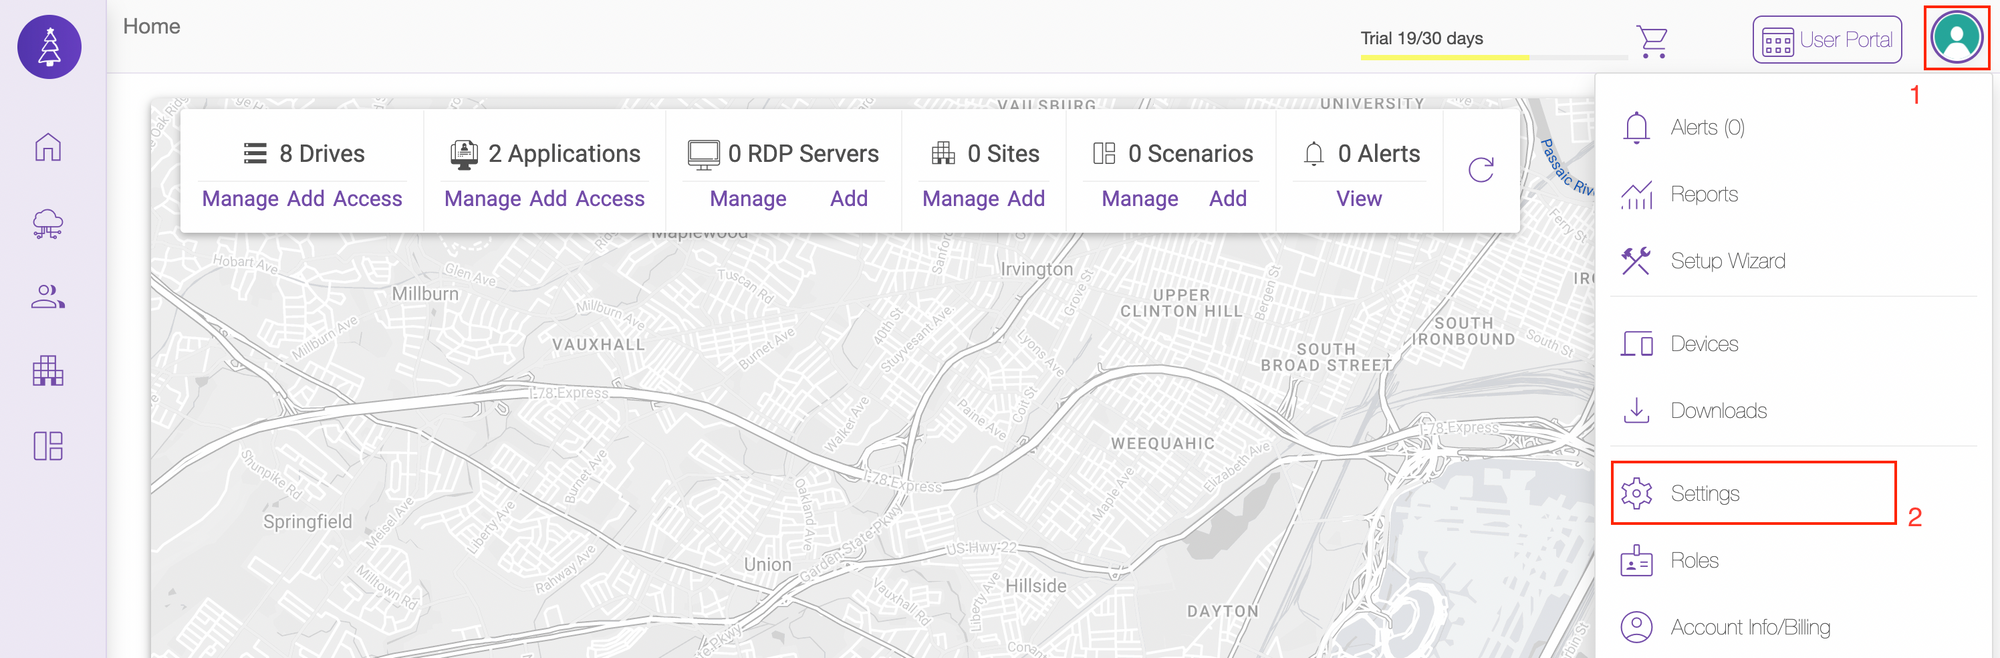Open the user profile avatar menu
2000x658 pixels.
click(x=1957, y=38)
